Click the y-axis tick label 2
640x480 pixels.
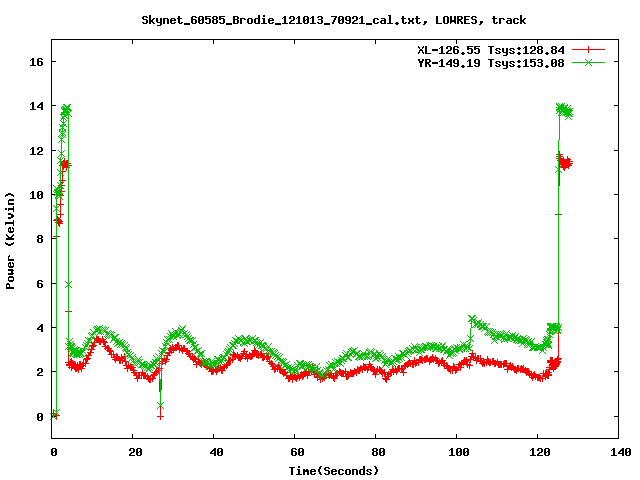pyautogui.click(x=40, y=372)
